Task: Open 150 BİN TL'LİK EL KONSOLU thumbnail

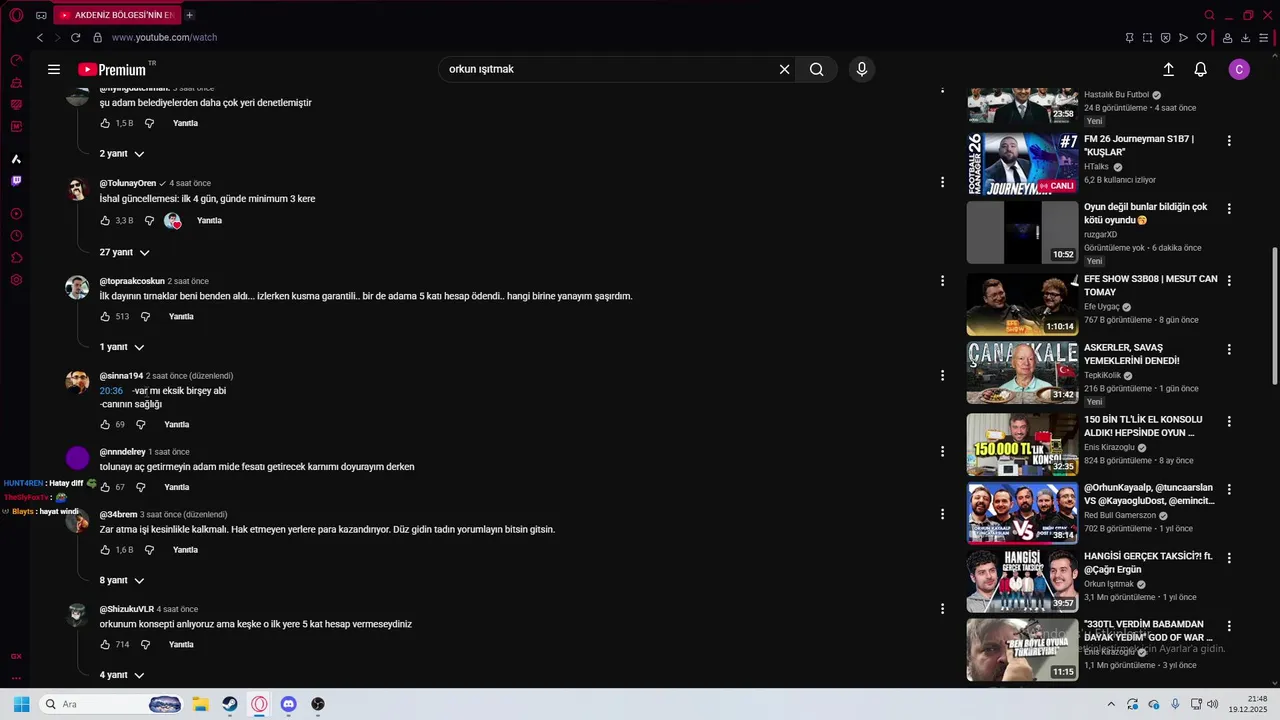Action: [1022, 444]
